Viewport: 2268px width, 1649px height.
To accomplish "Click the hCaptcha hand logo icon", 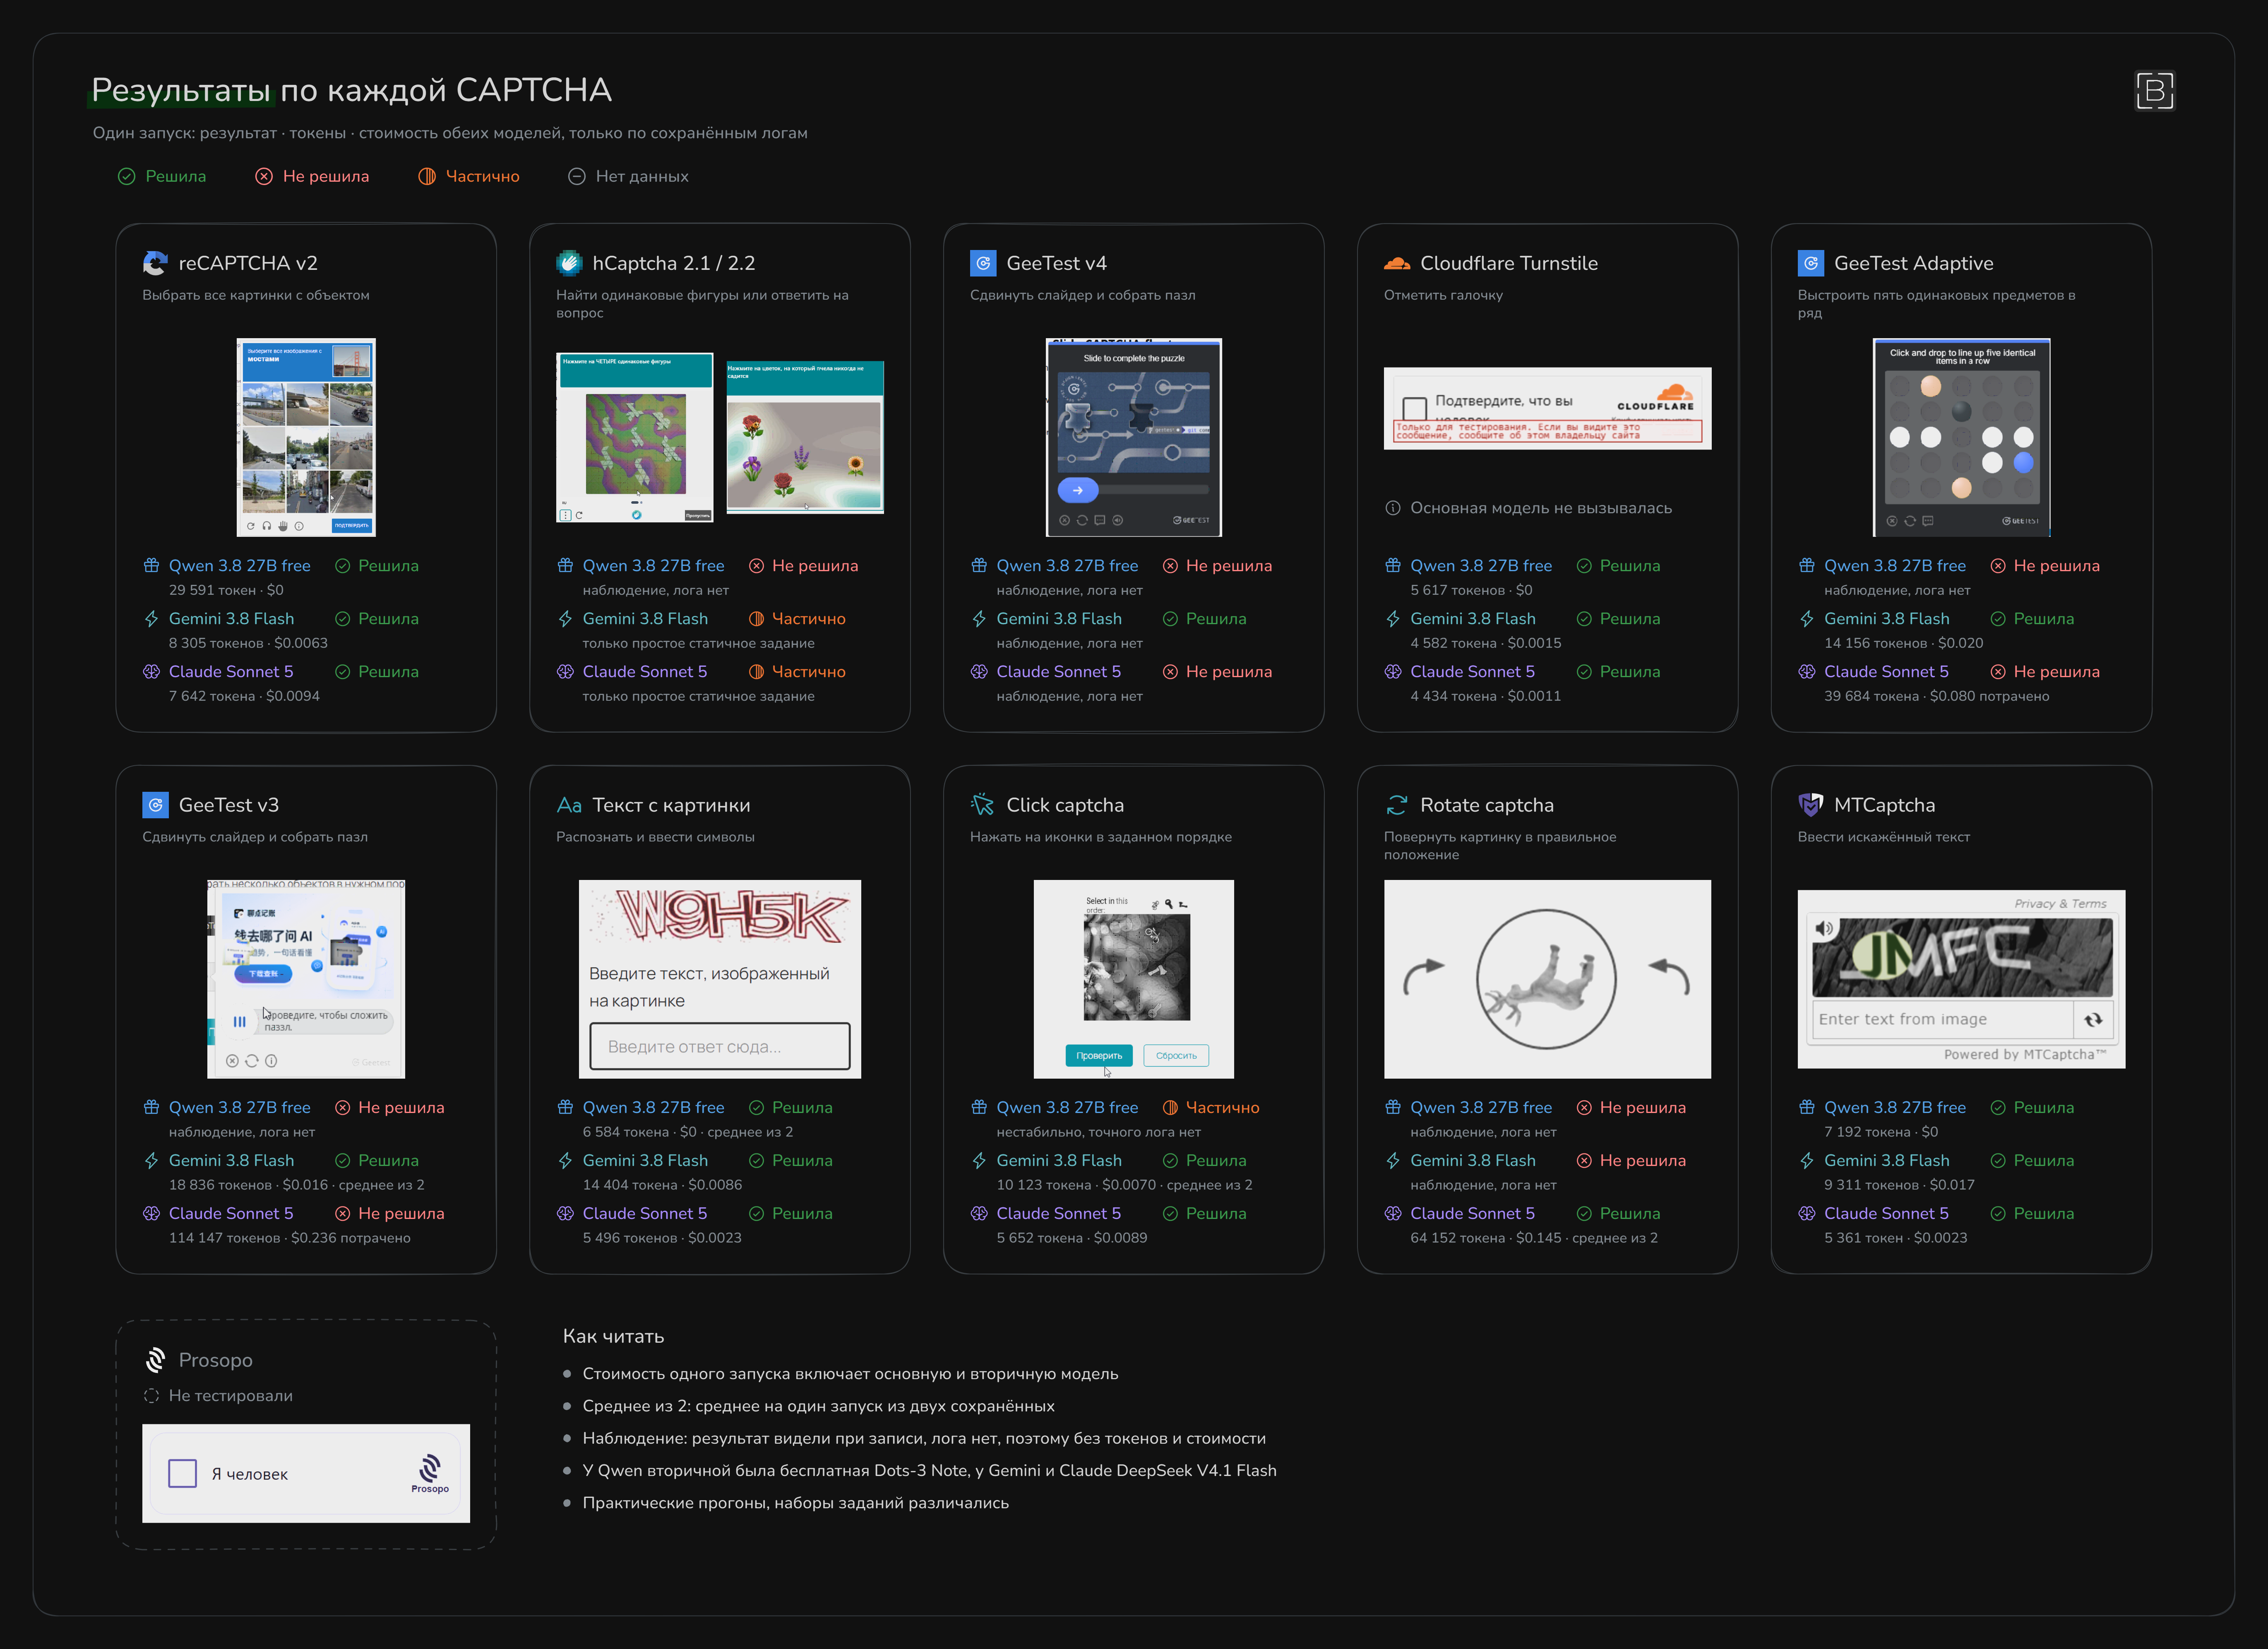I will coord(569,263).
